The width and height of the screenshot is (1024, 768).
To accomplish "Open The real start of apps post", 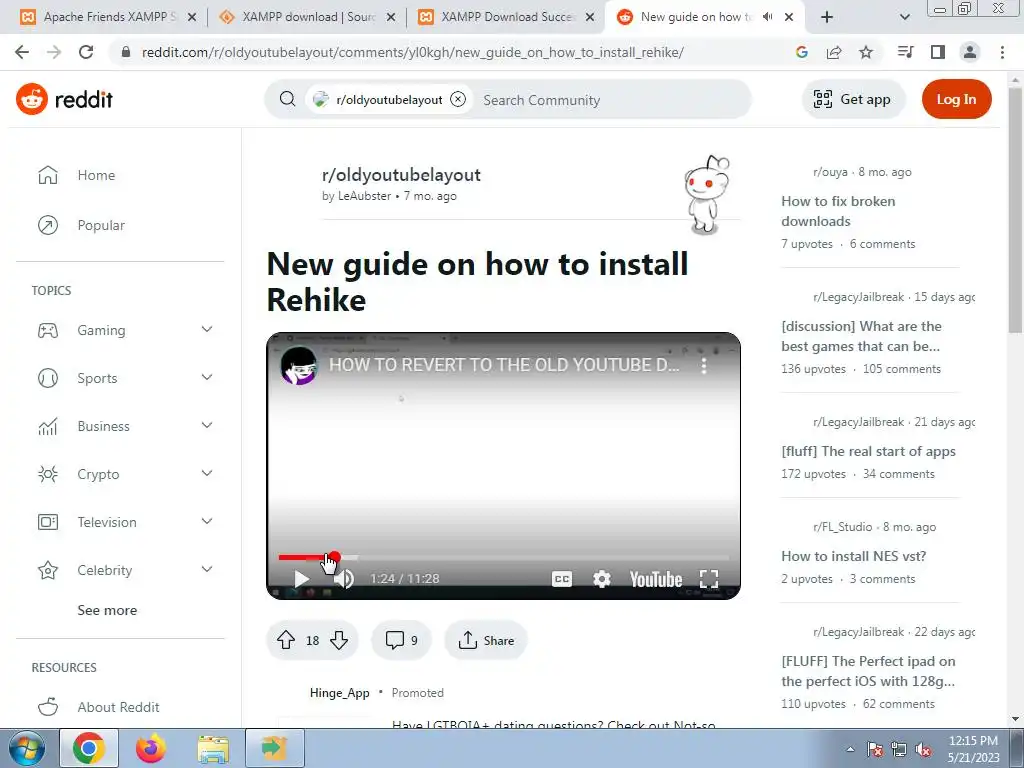I will click(x=869, y=451).
